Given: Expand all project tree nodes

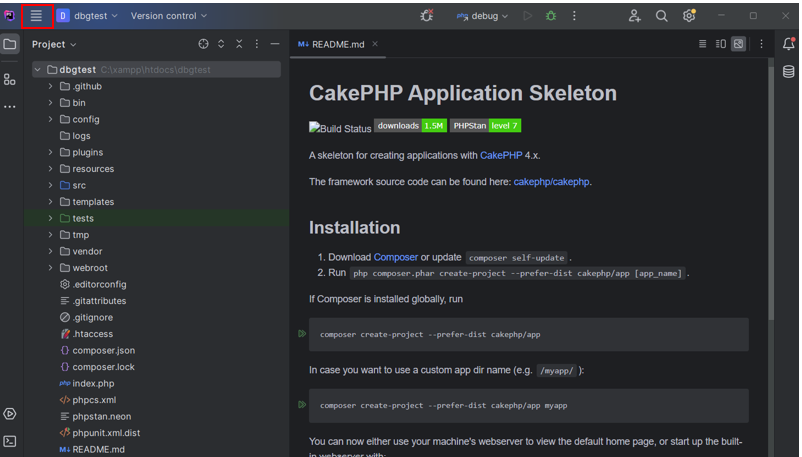Looking at the screenshot, I should 221,44.
